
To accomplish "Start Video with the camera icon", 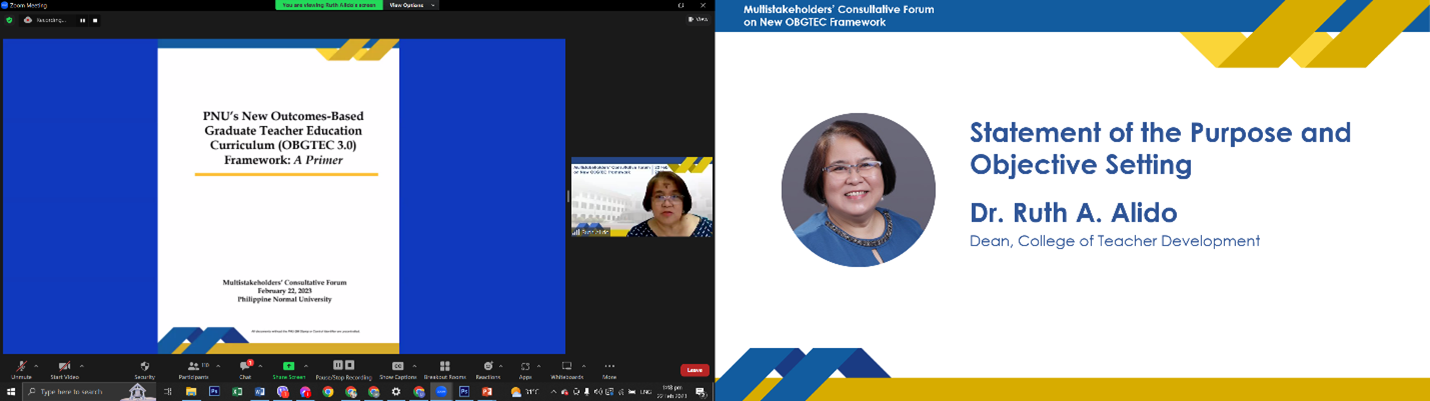I will click(x=64, y=367).
